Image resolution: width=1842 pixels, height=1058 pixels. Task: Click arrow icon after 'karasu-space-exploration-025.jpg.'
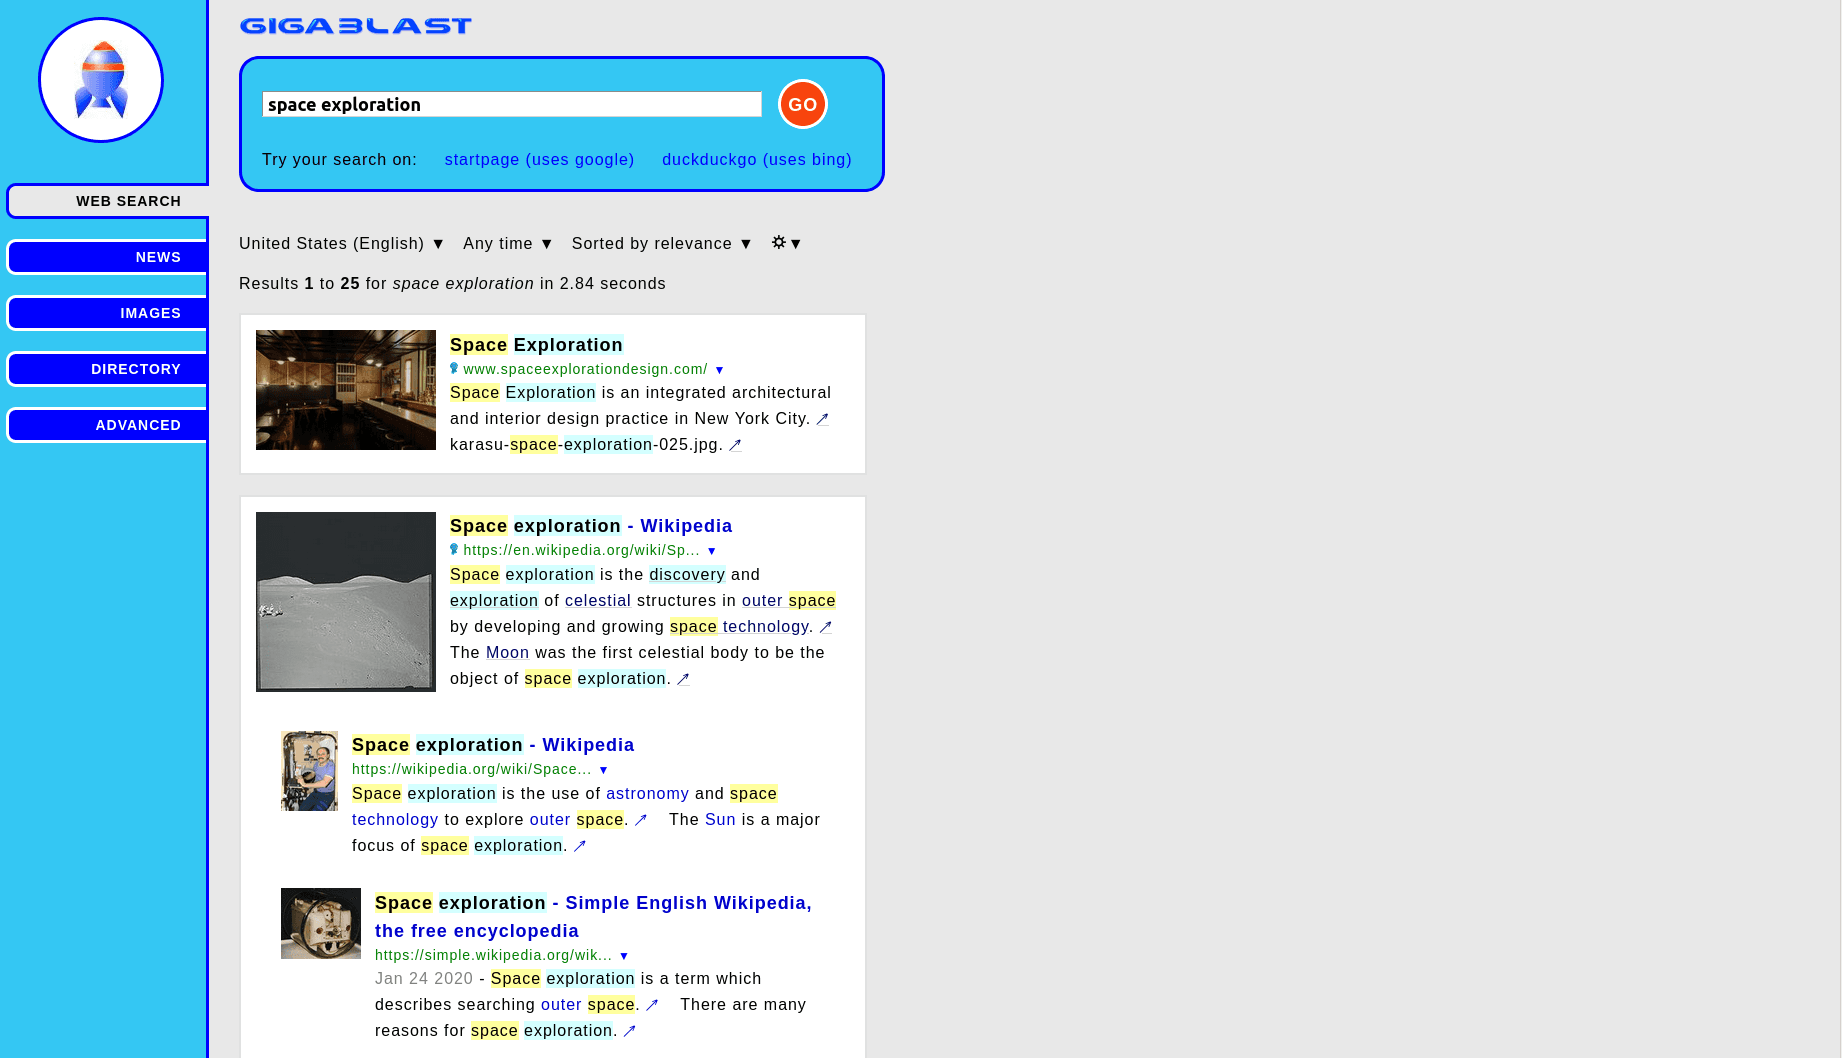click(735, 445)
